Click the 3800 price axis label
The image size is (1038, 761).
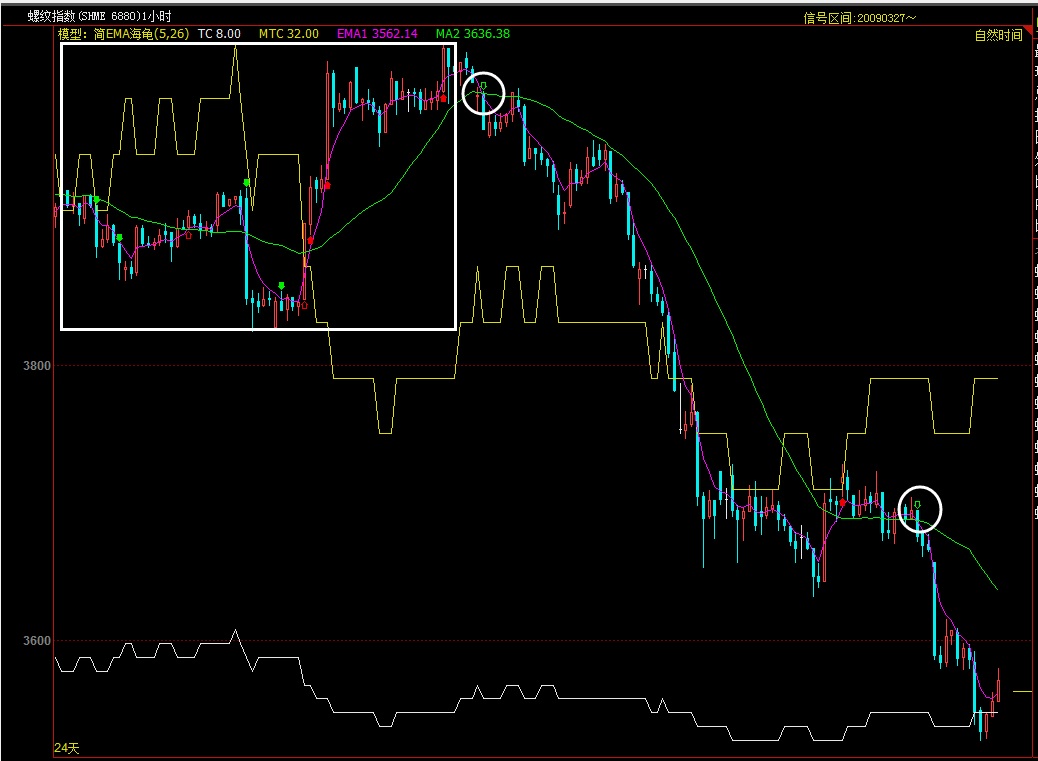pyautogui.click(x=38, y=366)
